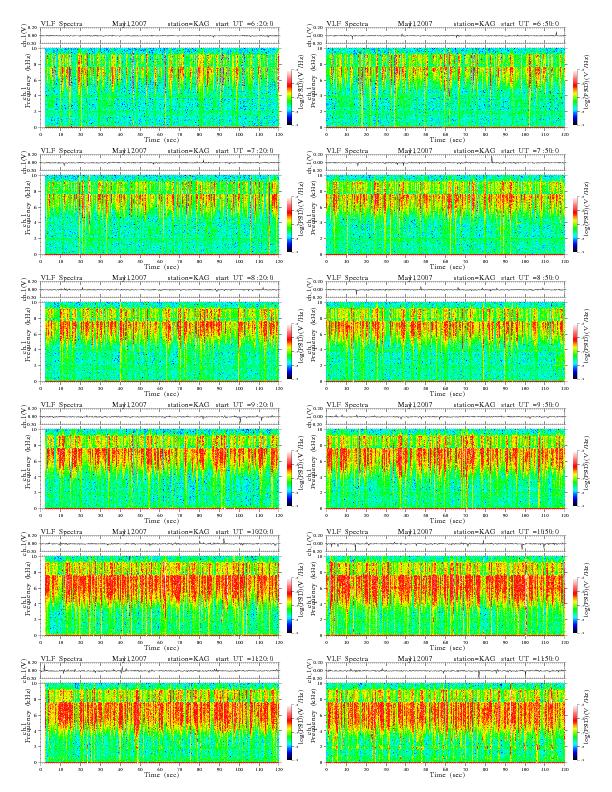Click the PSD color bar of 11:50:0 panel
612x792 pixels.
575,732
